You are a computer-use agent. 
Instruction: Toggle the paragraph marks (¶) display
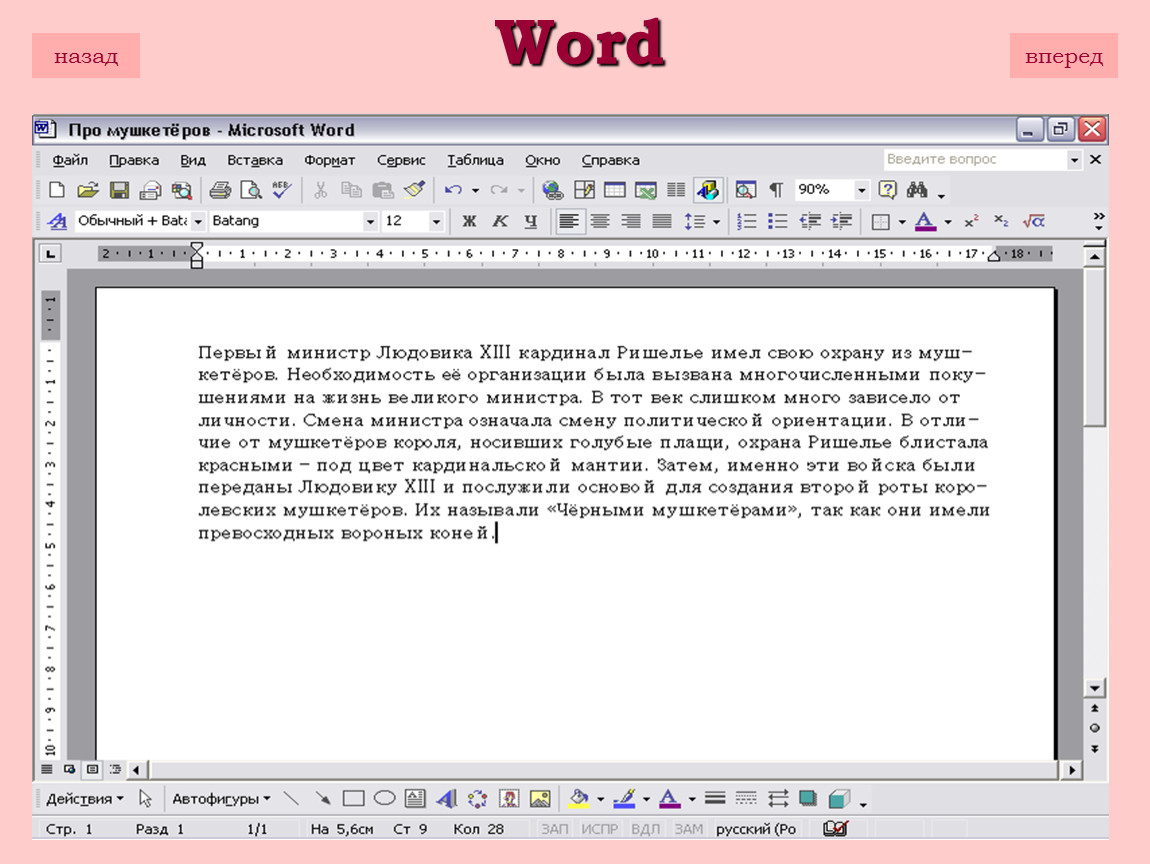(x=776, y=191)
